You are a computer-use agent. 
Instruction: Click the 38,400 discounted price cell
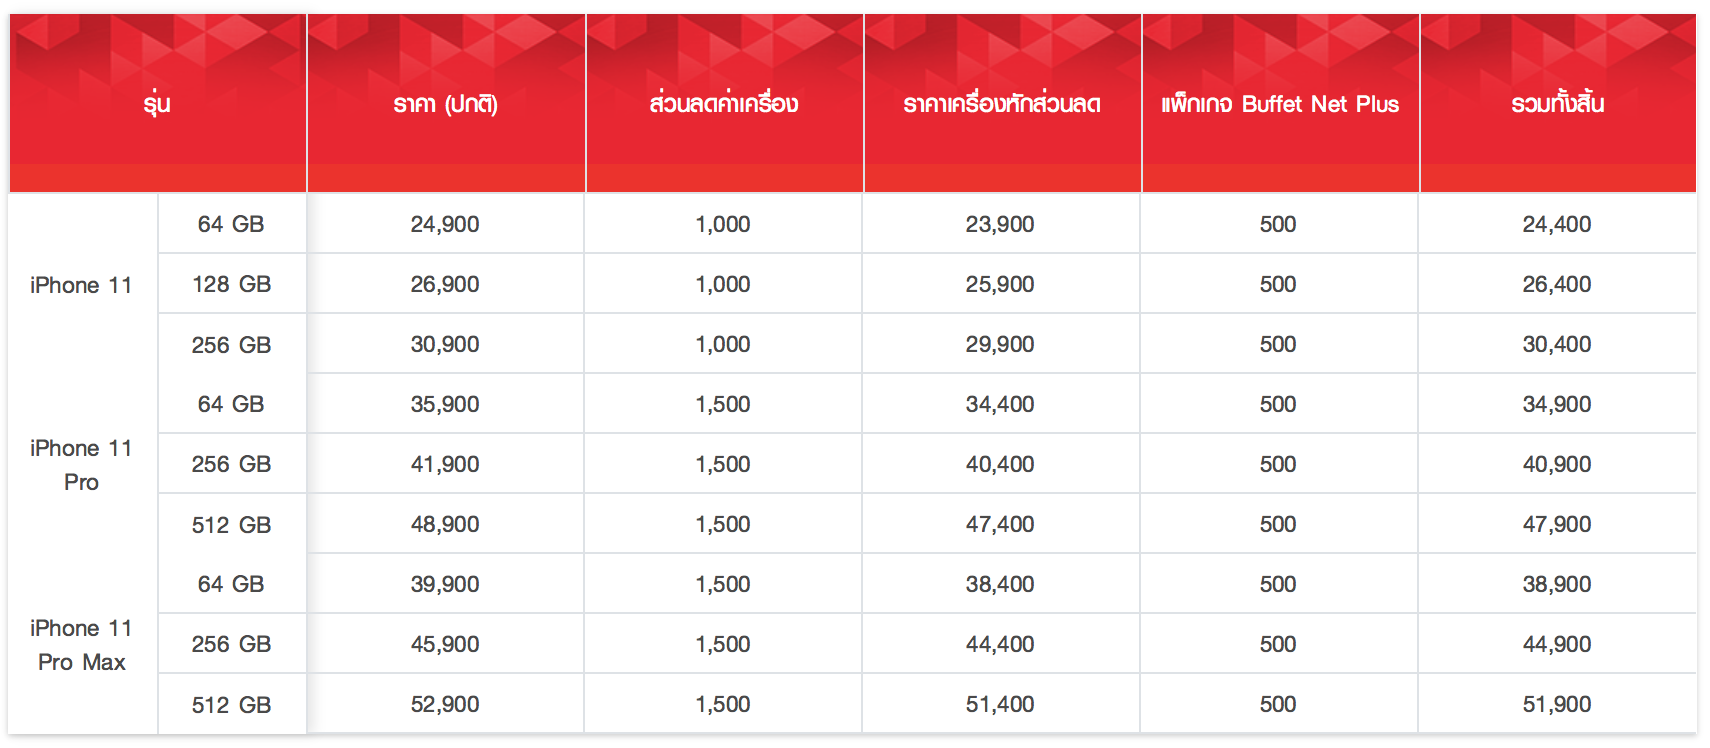pos(1000,584)
